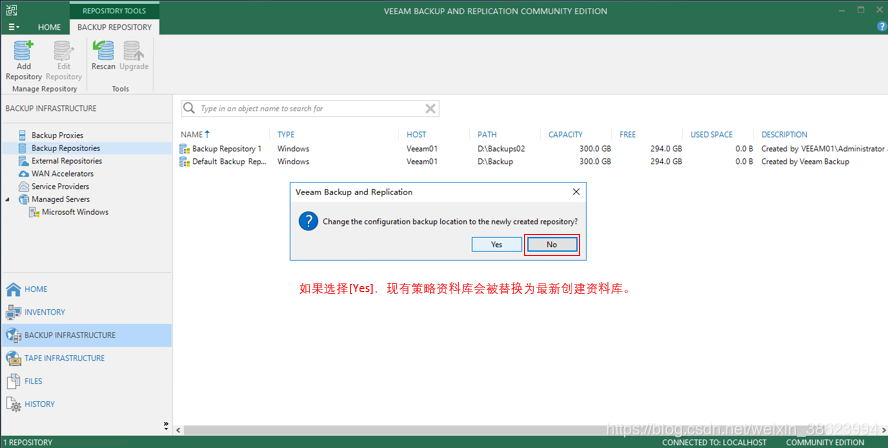Click the D:\Backup path cell

(x=495, y=161)
